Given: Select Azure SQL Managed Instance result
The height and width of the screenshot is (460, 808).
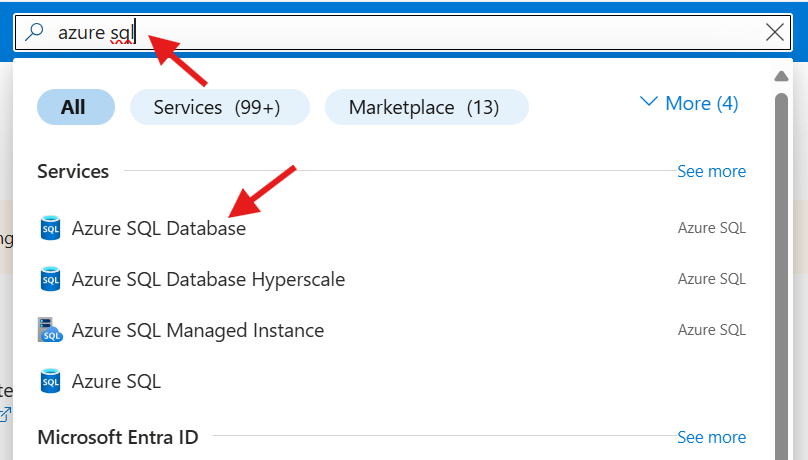Looking at the screenshot, I should click(x=198, y=330).
